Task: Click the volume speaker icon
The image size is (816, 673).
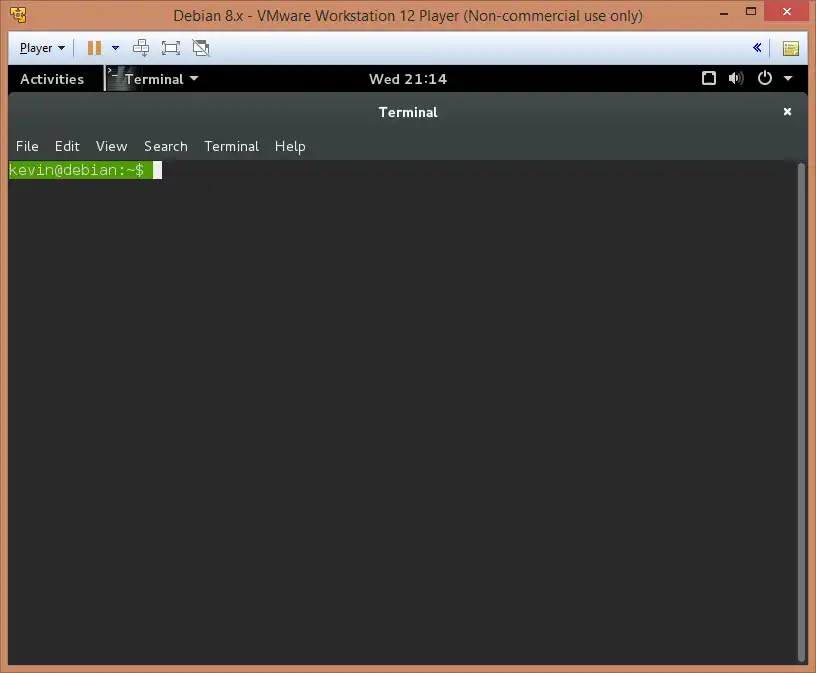Action: 736,78
